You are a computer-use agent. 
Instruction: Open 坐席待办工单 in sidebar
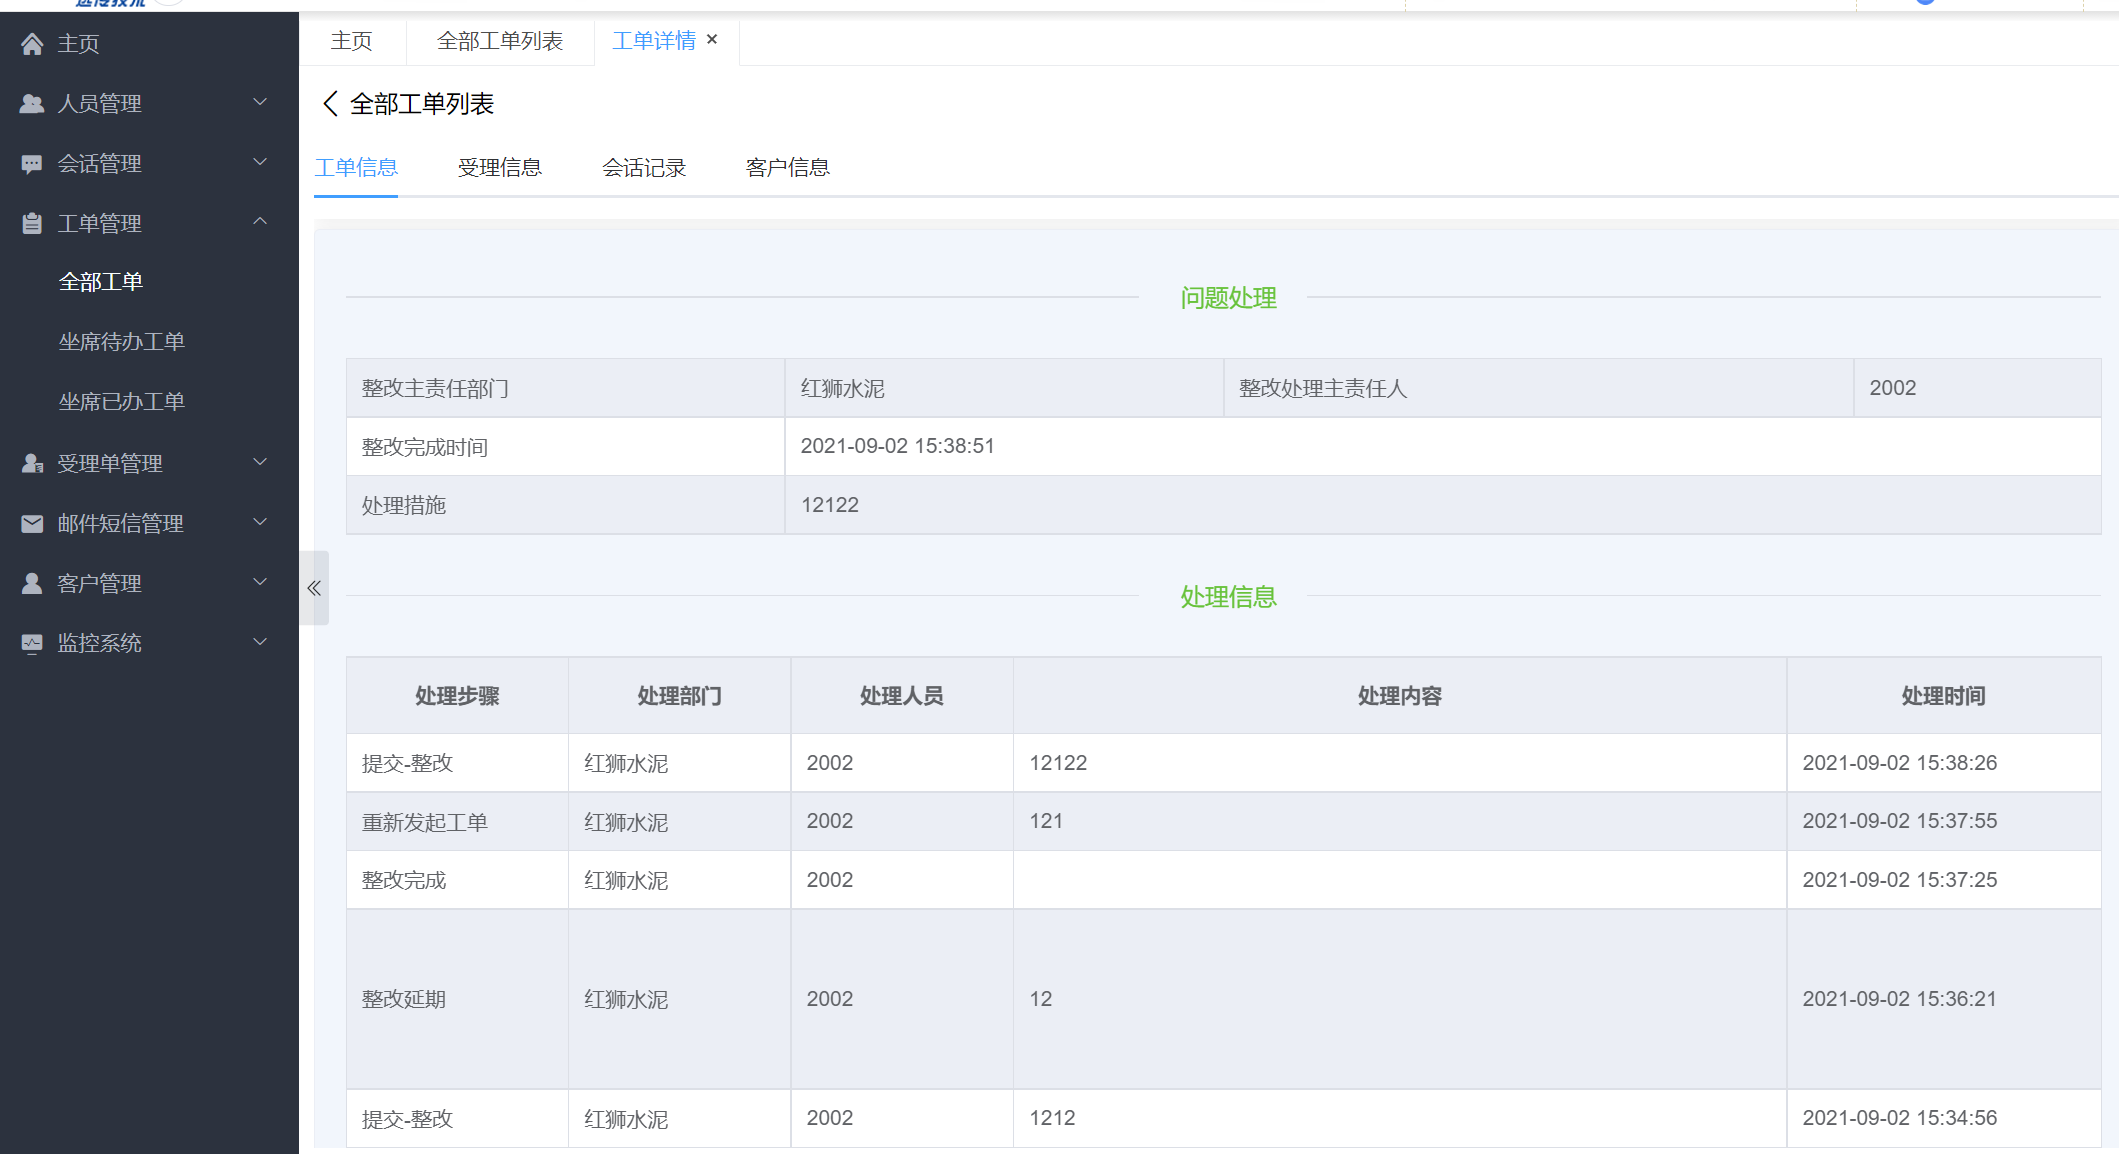(121, 342)
